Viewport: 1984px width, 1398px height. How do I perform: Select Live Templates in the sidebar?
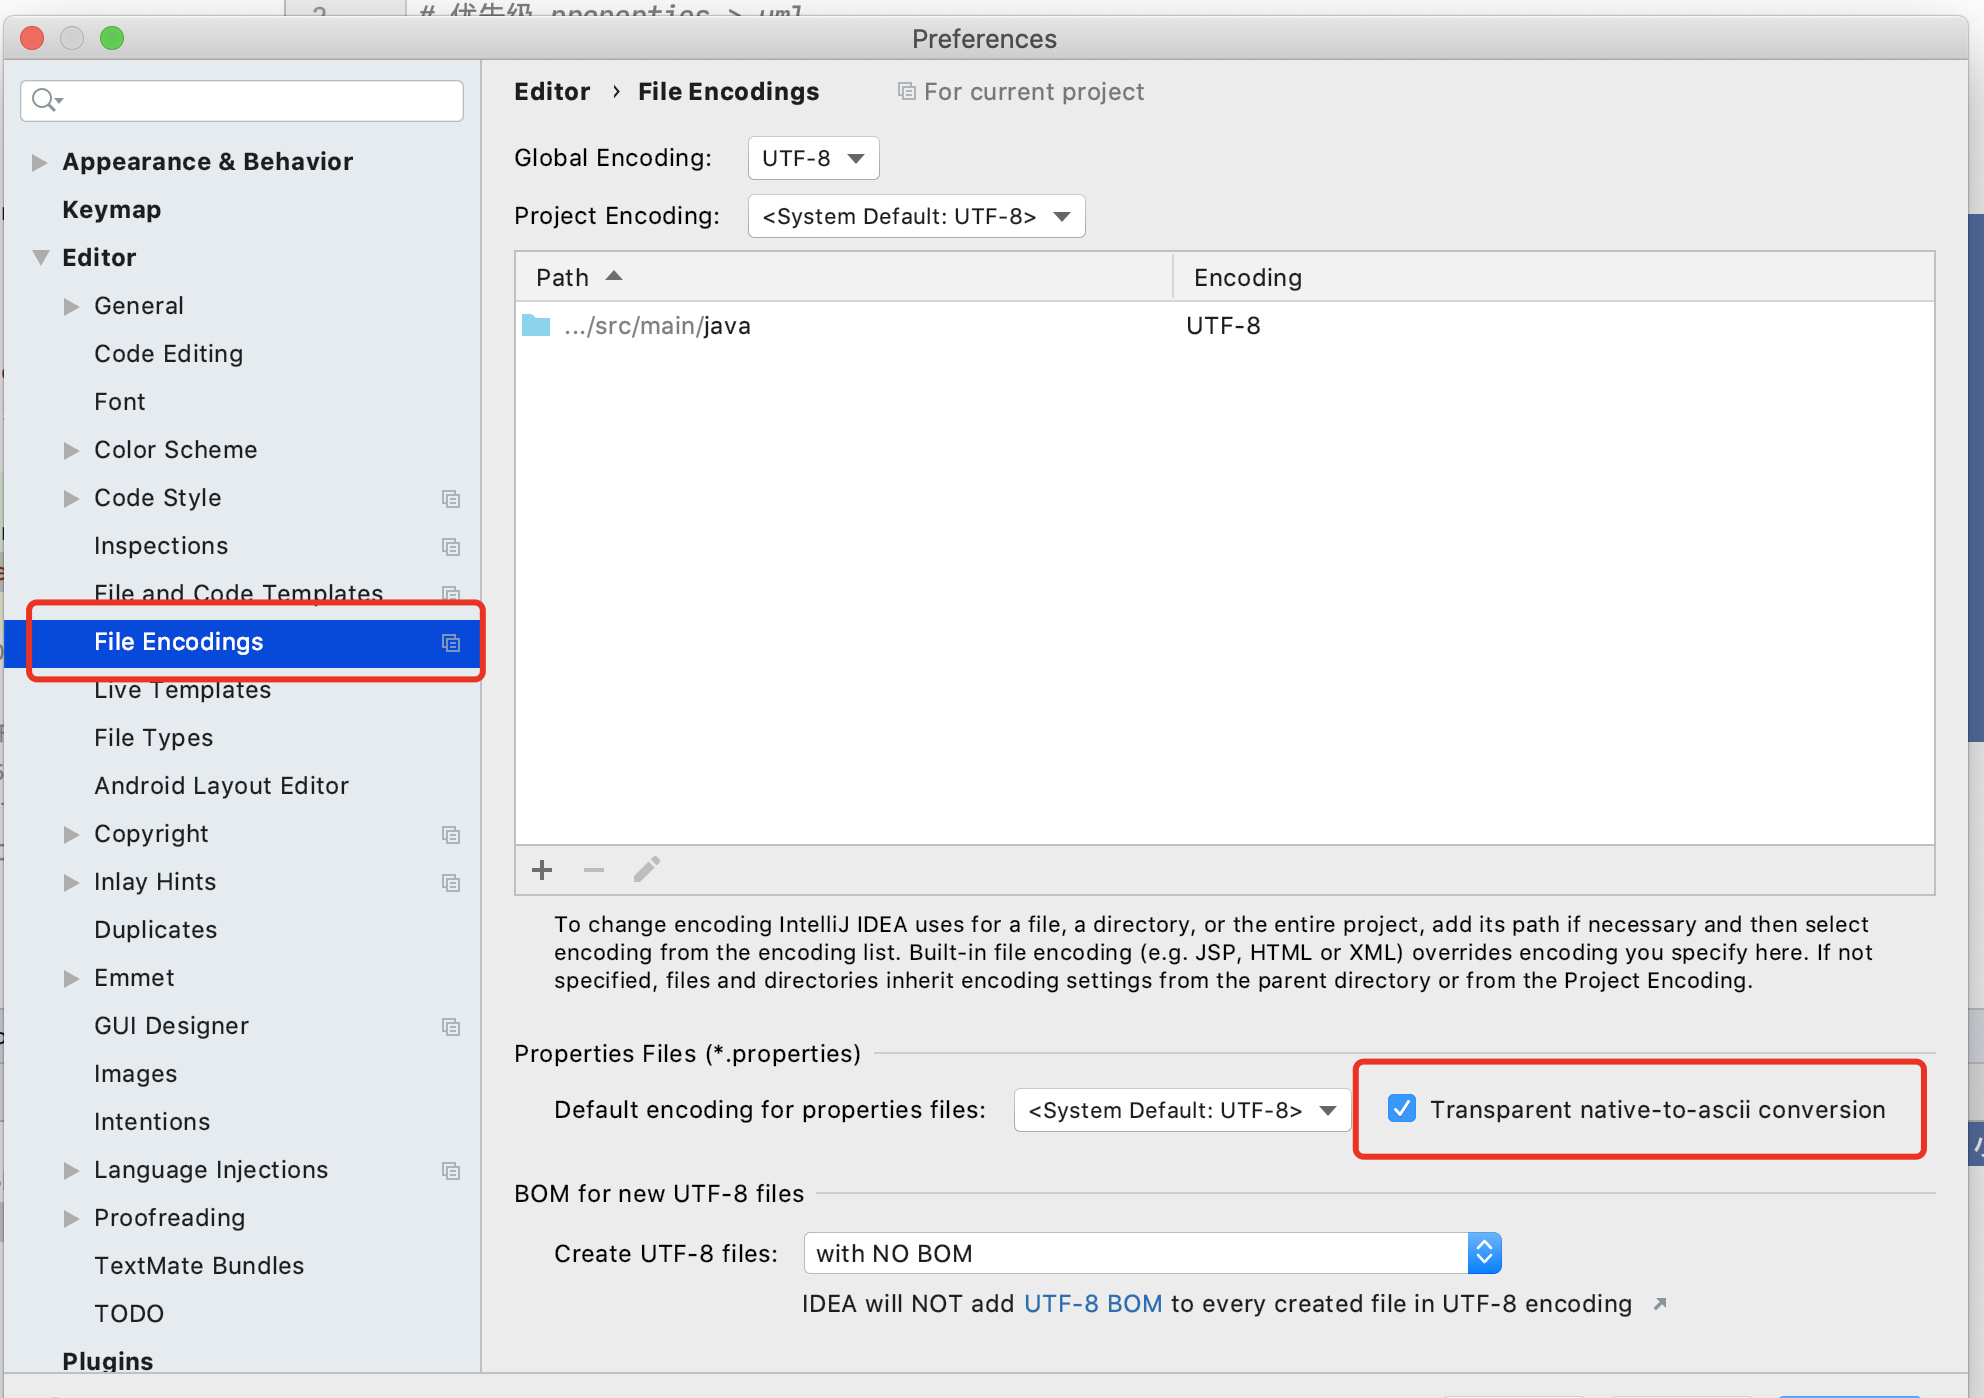tap(183, 690)
